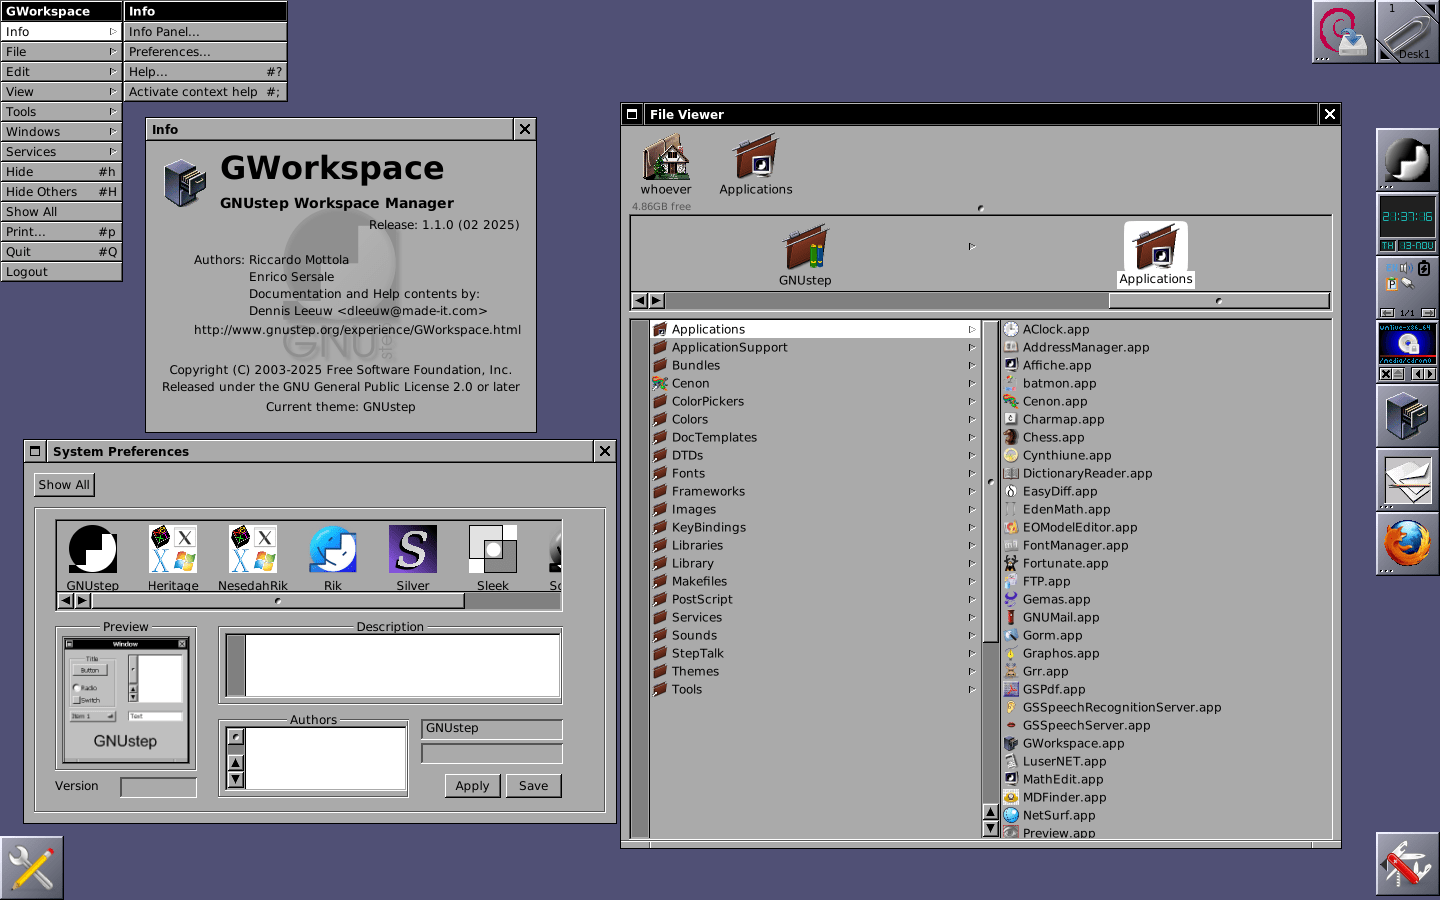Image resolution: width=1440 pixels, height=900 pixels.
Task: Click the Desk1 paperclip icon
Action: click(x=1407, y=31)
